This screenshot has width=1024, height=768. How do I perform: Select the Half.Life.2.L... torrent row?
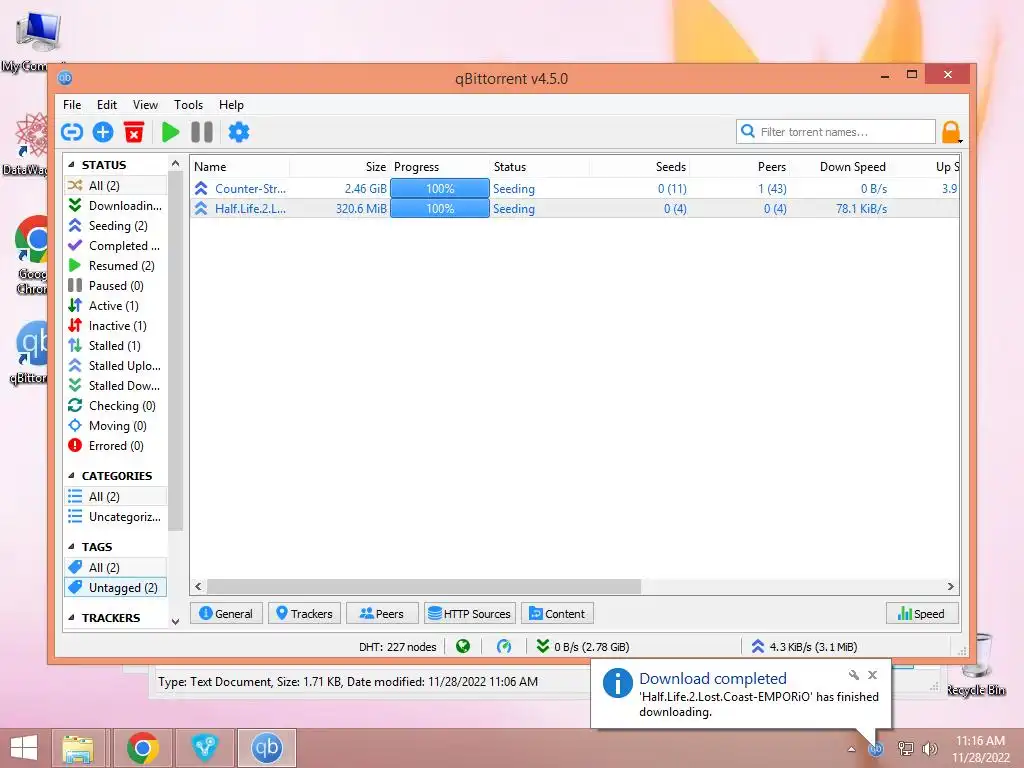[575, 209]
